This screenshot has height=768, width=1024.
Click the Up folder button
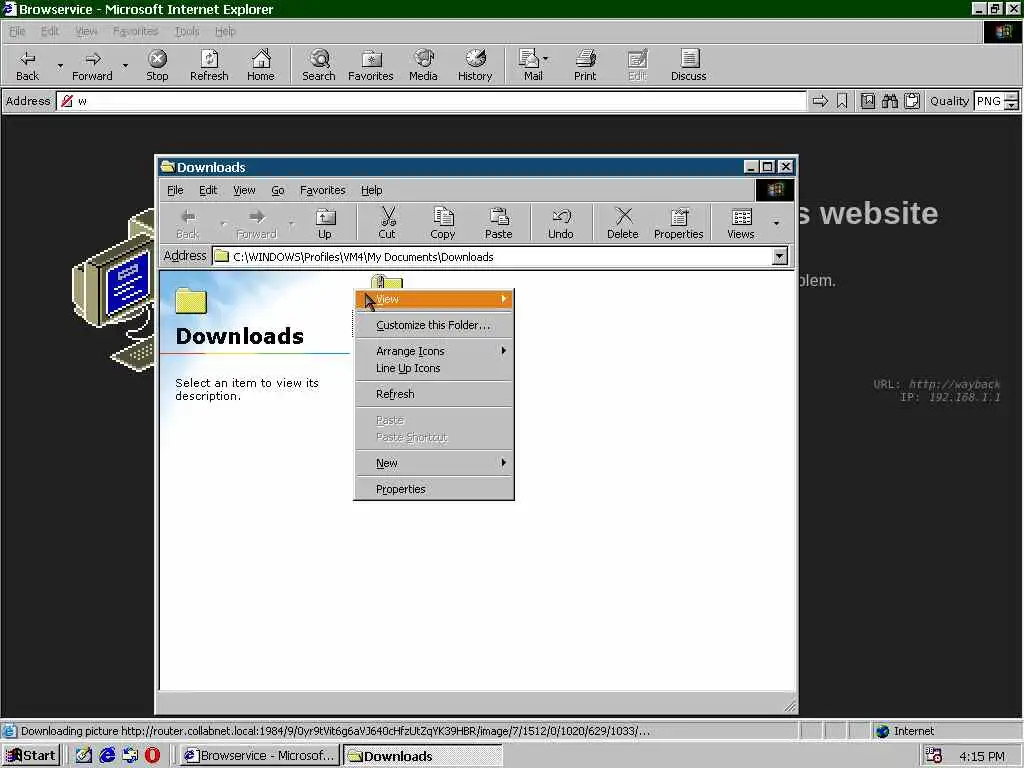pos(325,224)
